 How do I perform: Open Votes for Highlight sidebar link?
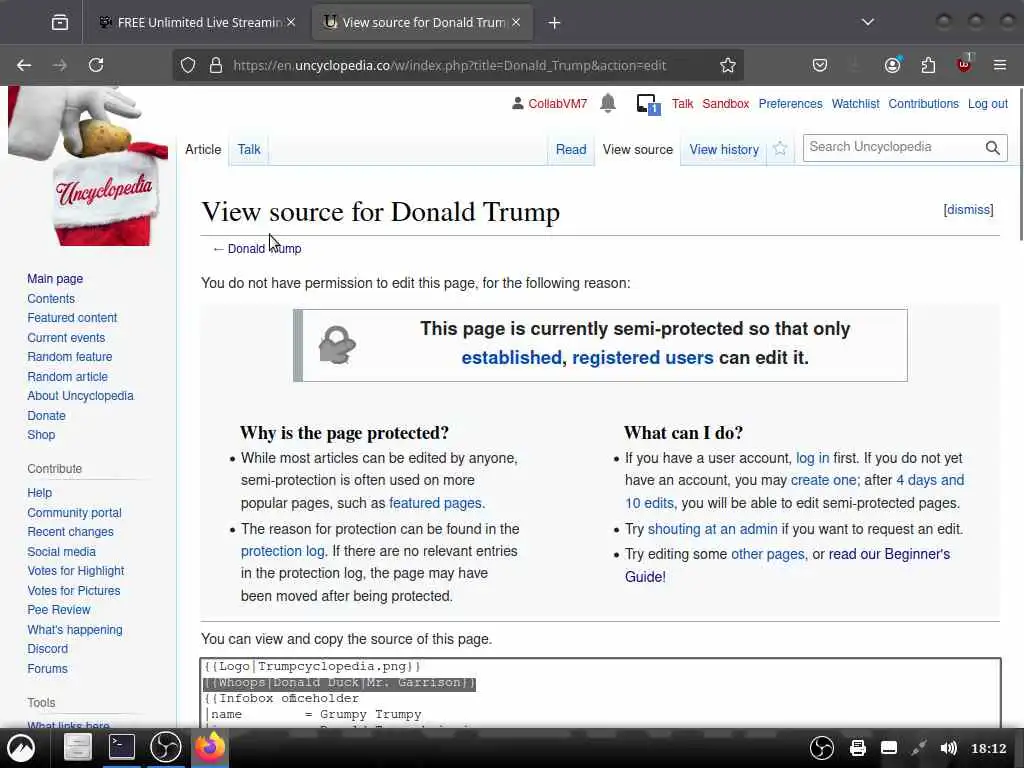pos(76,571)
